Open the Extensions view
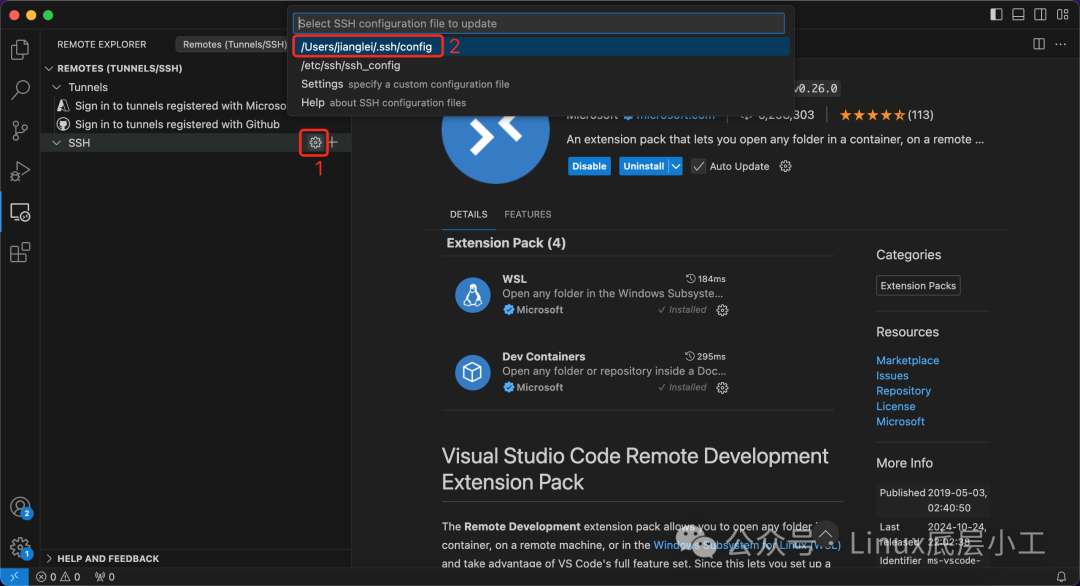Image resolution: width=1080 pixels, height=586 pixels. coord(20,252)
